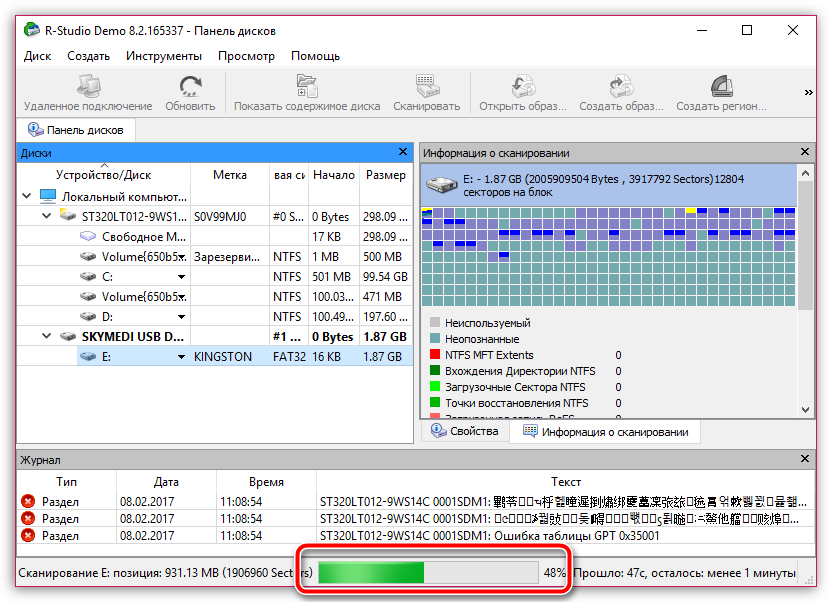Click the E: partition drive icon
The height and width of the screenshot is (602, 832).
coord(88,356)
